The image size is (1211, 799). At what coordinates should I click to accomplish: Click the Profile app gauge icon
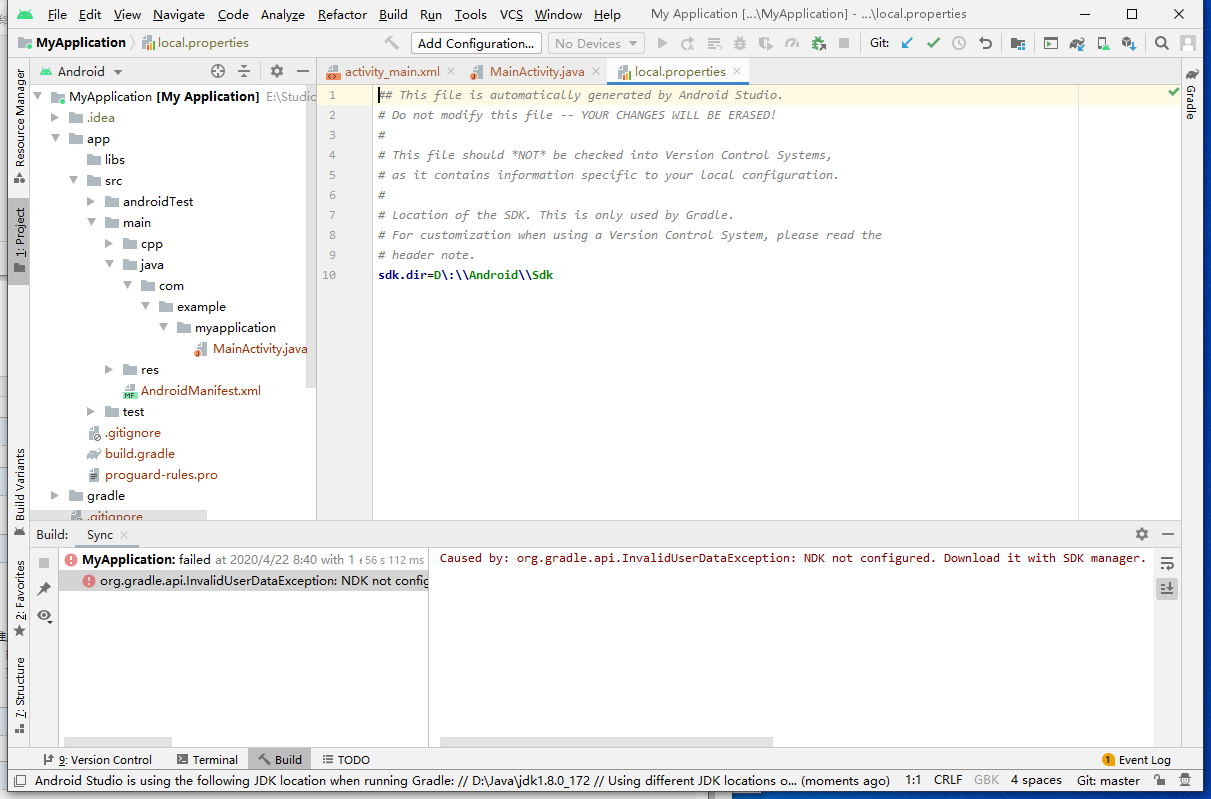792,43
